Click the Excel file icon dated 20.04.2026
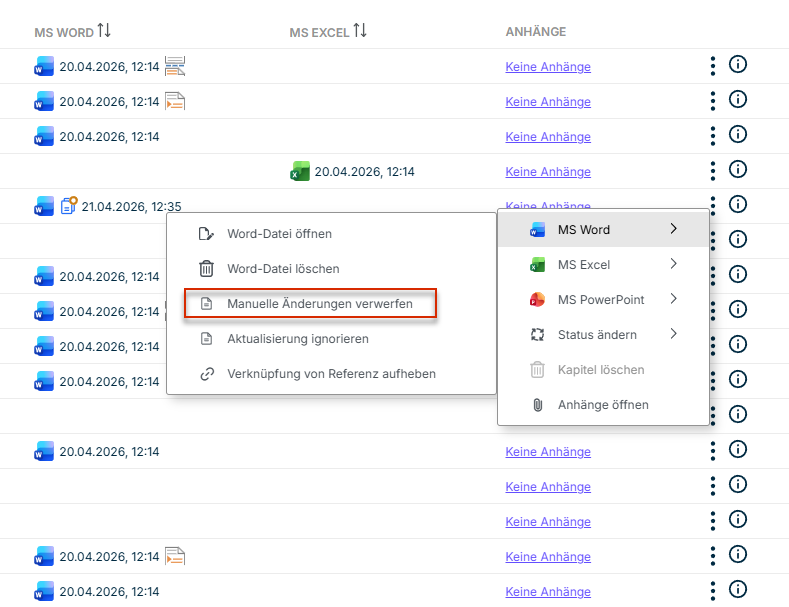 click(x=299, y=172)
